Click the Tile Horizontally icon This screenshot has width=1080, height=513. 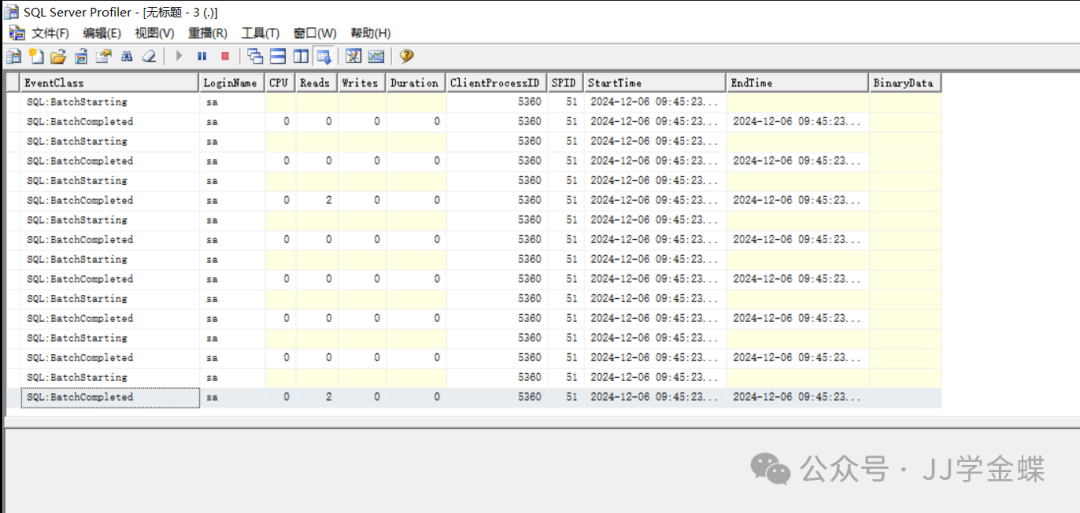pos(278,56)
